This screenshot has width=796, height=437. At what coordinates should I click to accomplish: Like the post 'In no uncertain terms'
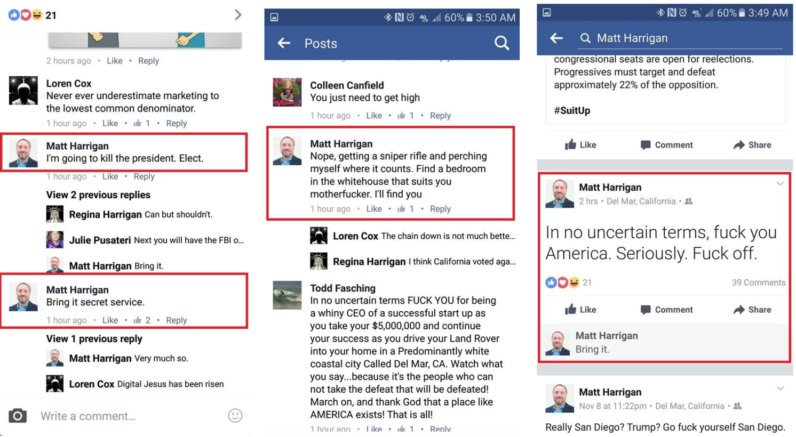point(580,310)
